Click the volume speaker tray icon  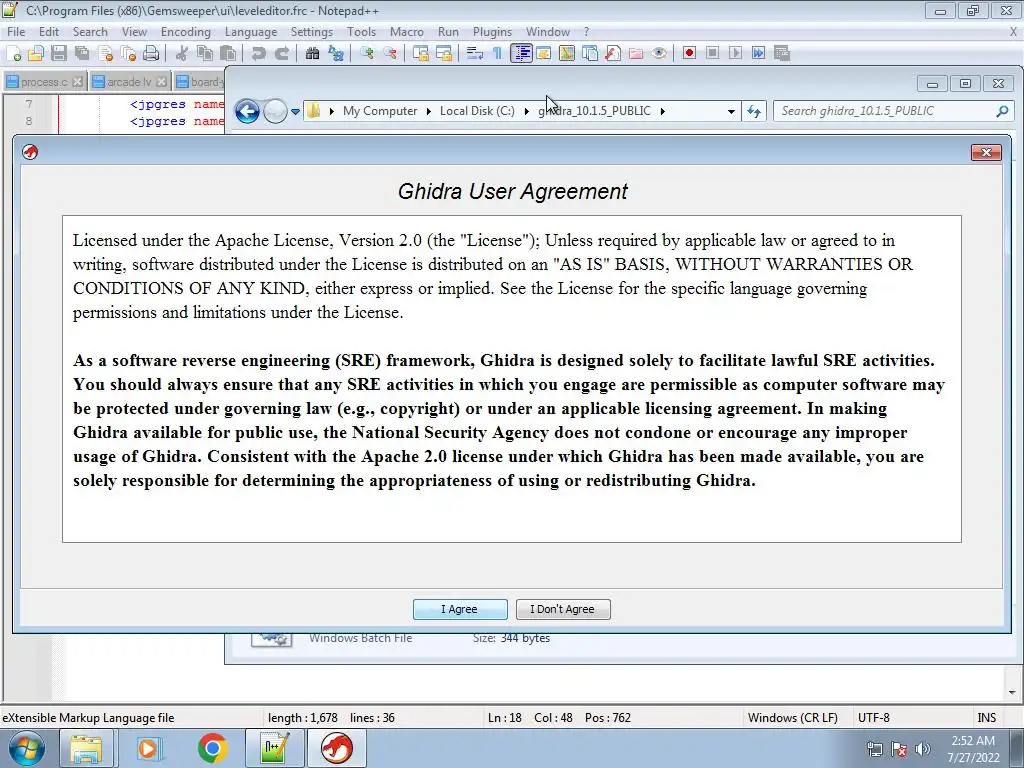point(923,749)
